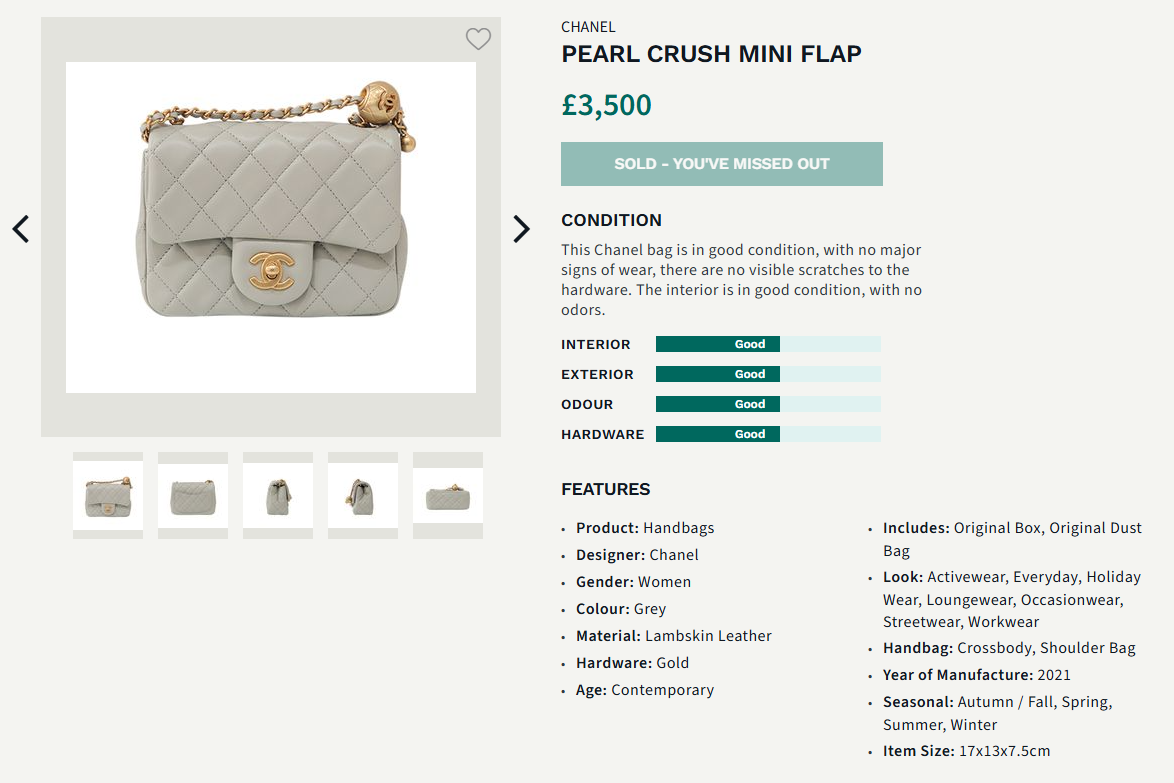
Task: Click the CONDITION section heading
Action: tap(611, 220)
